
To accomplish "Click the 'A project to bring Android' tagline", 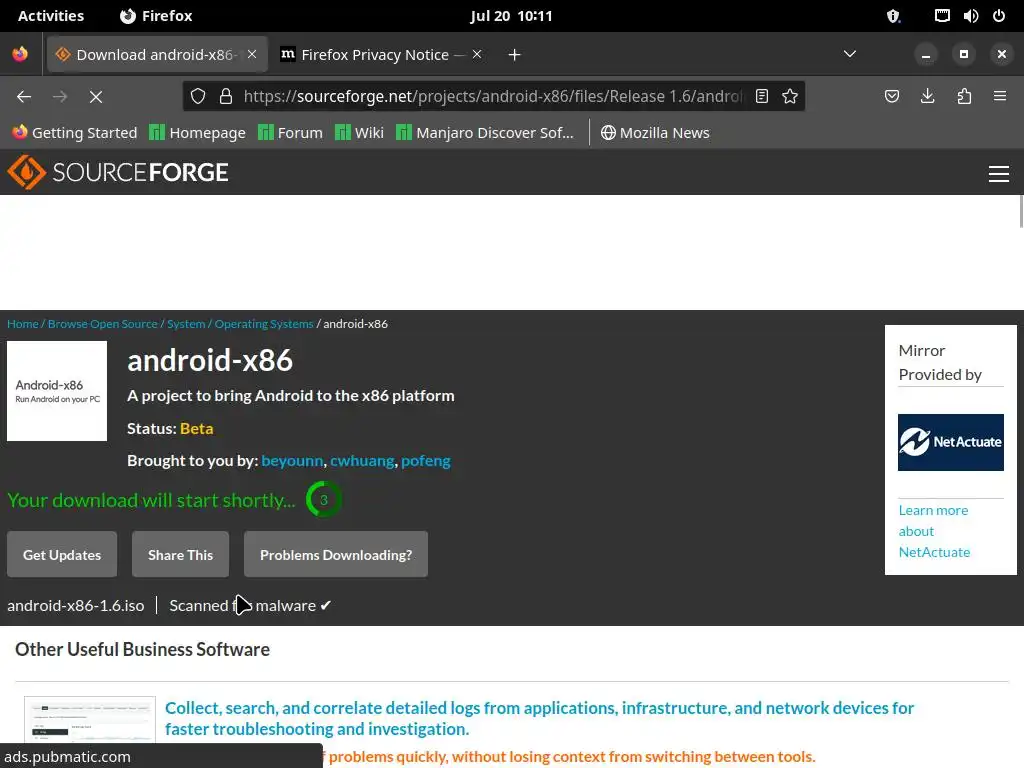I will coord(291,396).
